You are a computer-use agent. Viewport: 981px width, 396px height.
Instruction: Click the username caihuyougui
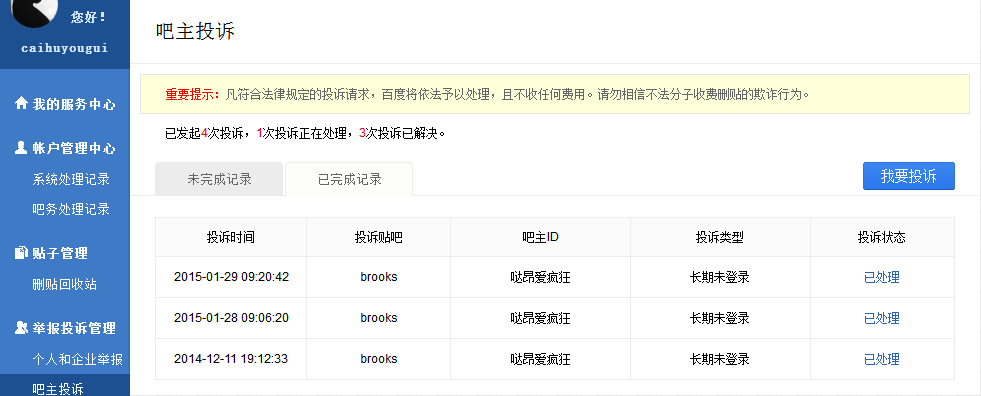click(64, 48)
